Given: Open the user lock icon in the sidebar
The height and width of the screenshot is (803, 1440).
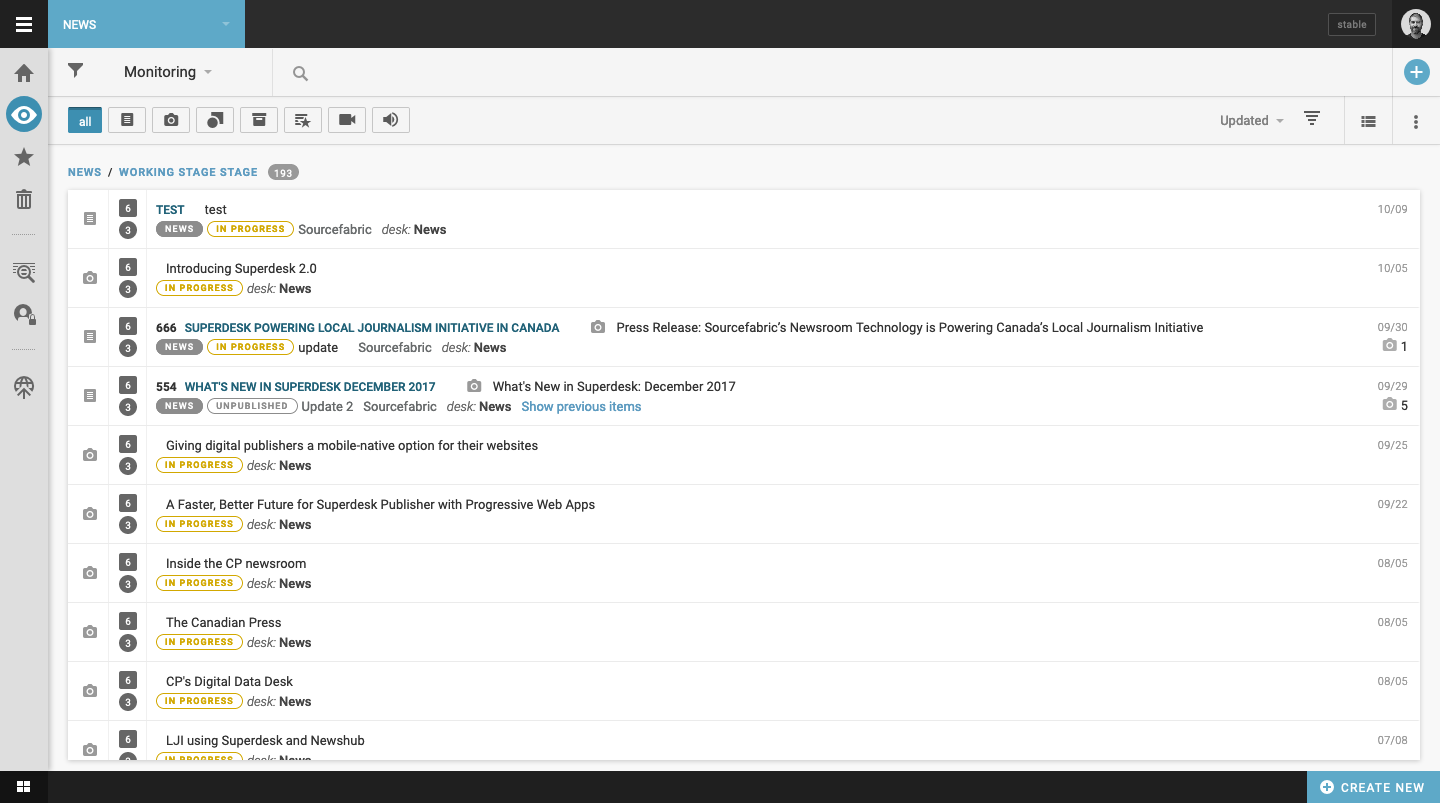Looking at the screenshot, I should pos(24,314).
